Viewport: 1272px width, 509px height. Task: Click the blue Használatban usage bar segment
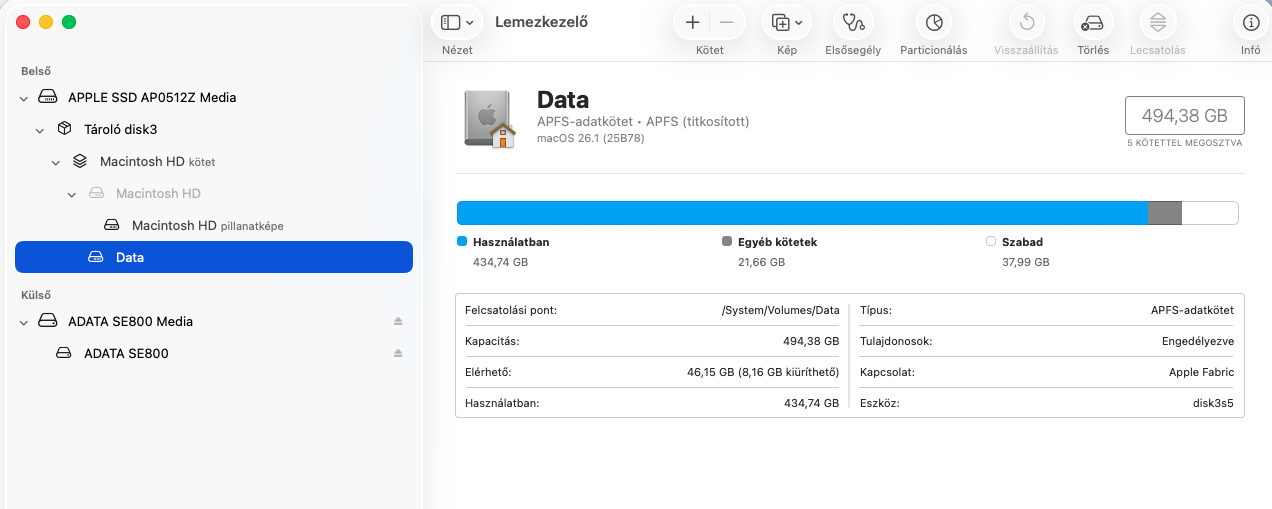point(802,213)
